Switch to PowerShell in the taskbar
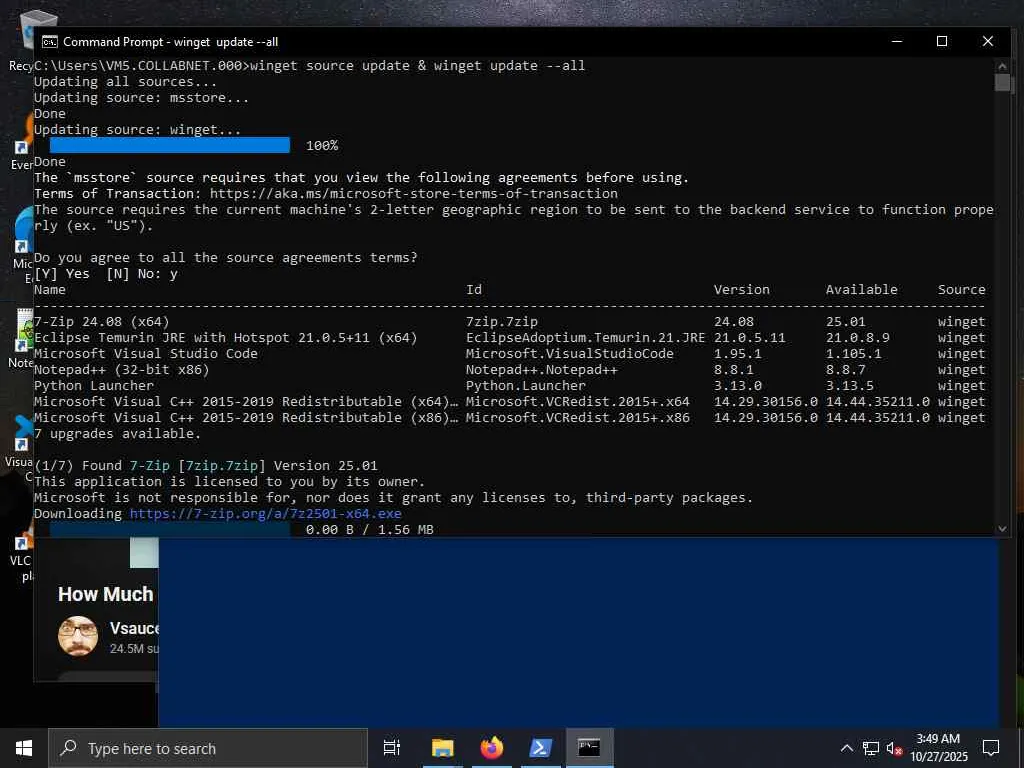The height and width of the screenshot is (768, 1024). (541, 748)
